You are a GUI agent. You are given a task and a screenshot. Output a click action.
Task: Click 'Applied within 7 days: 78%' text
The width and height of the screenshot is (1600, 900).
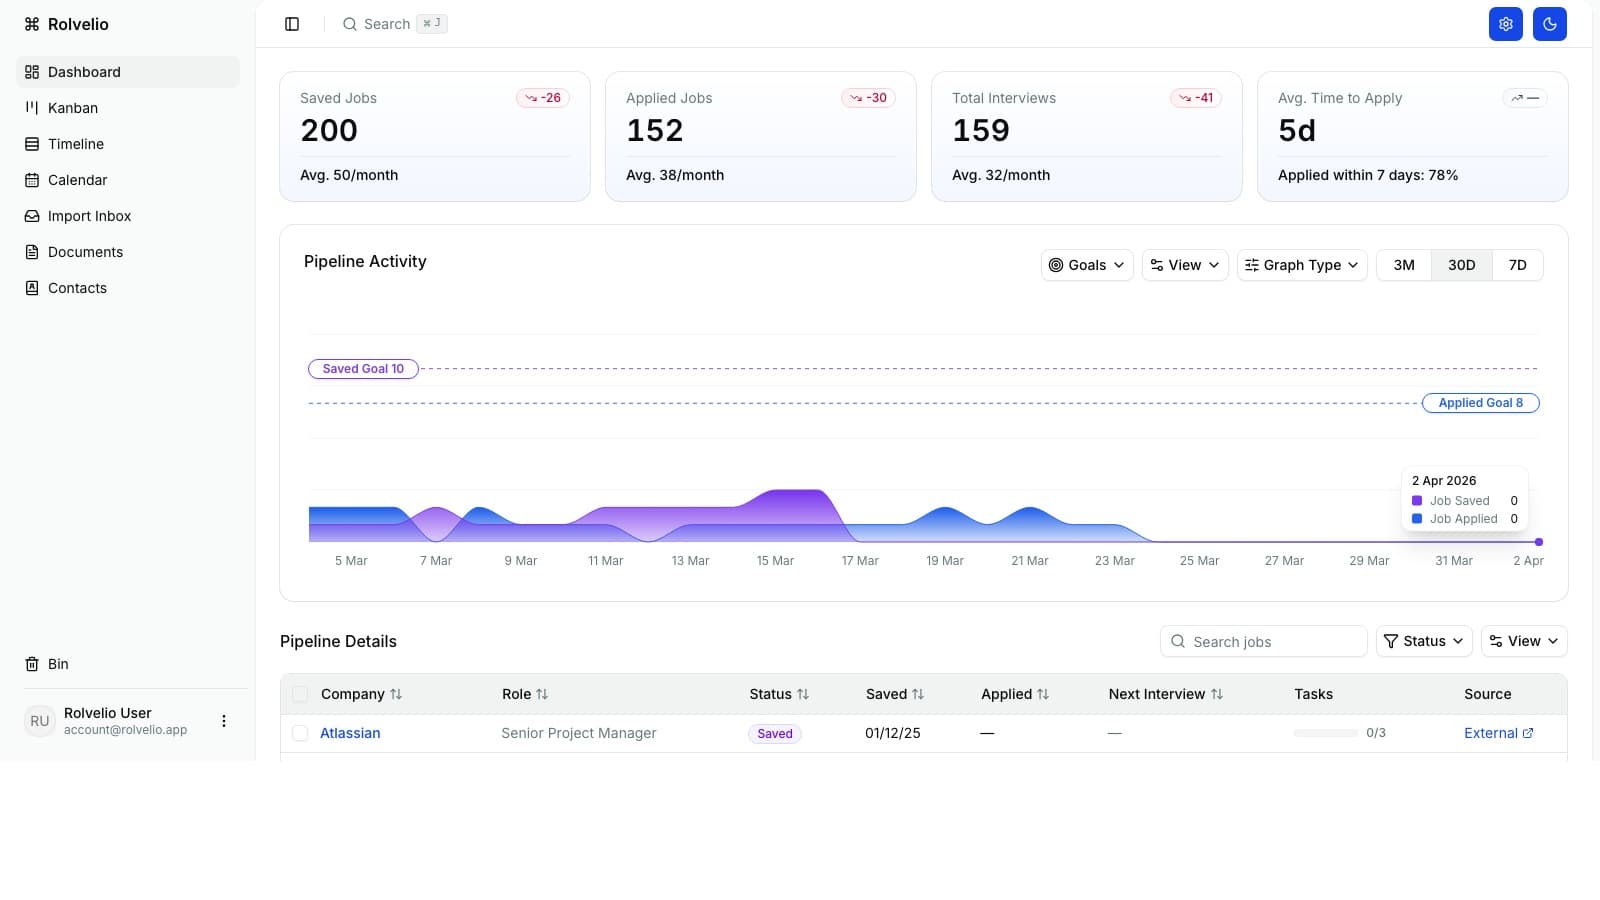point(1368,175)
